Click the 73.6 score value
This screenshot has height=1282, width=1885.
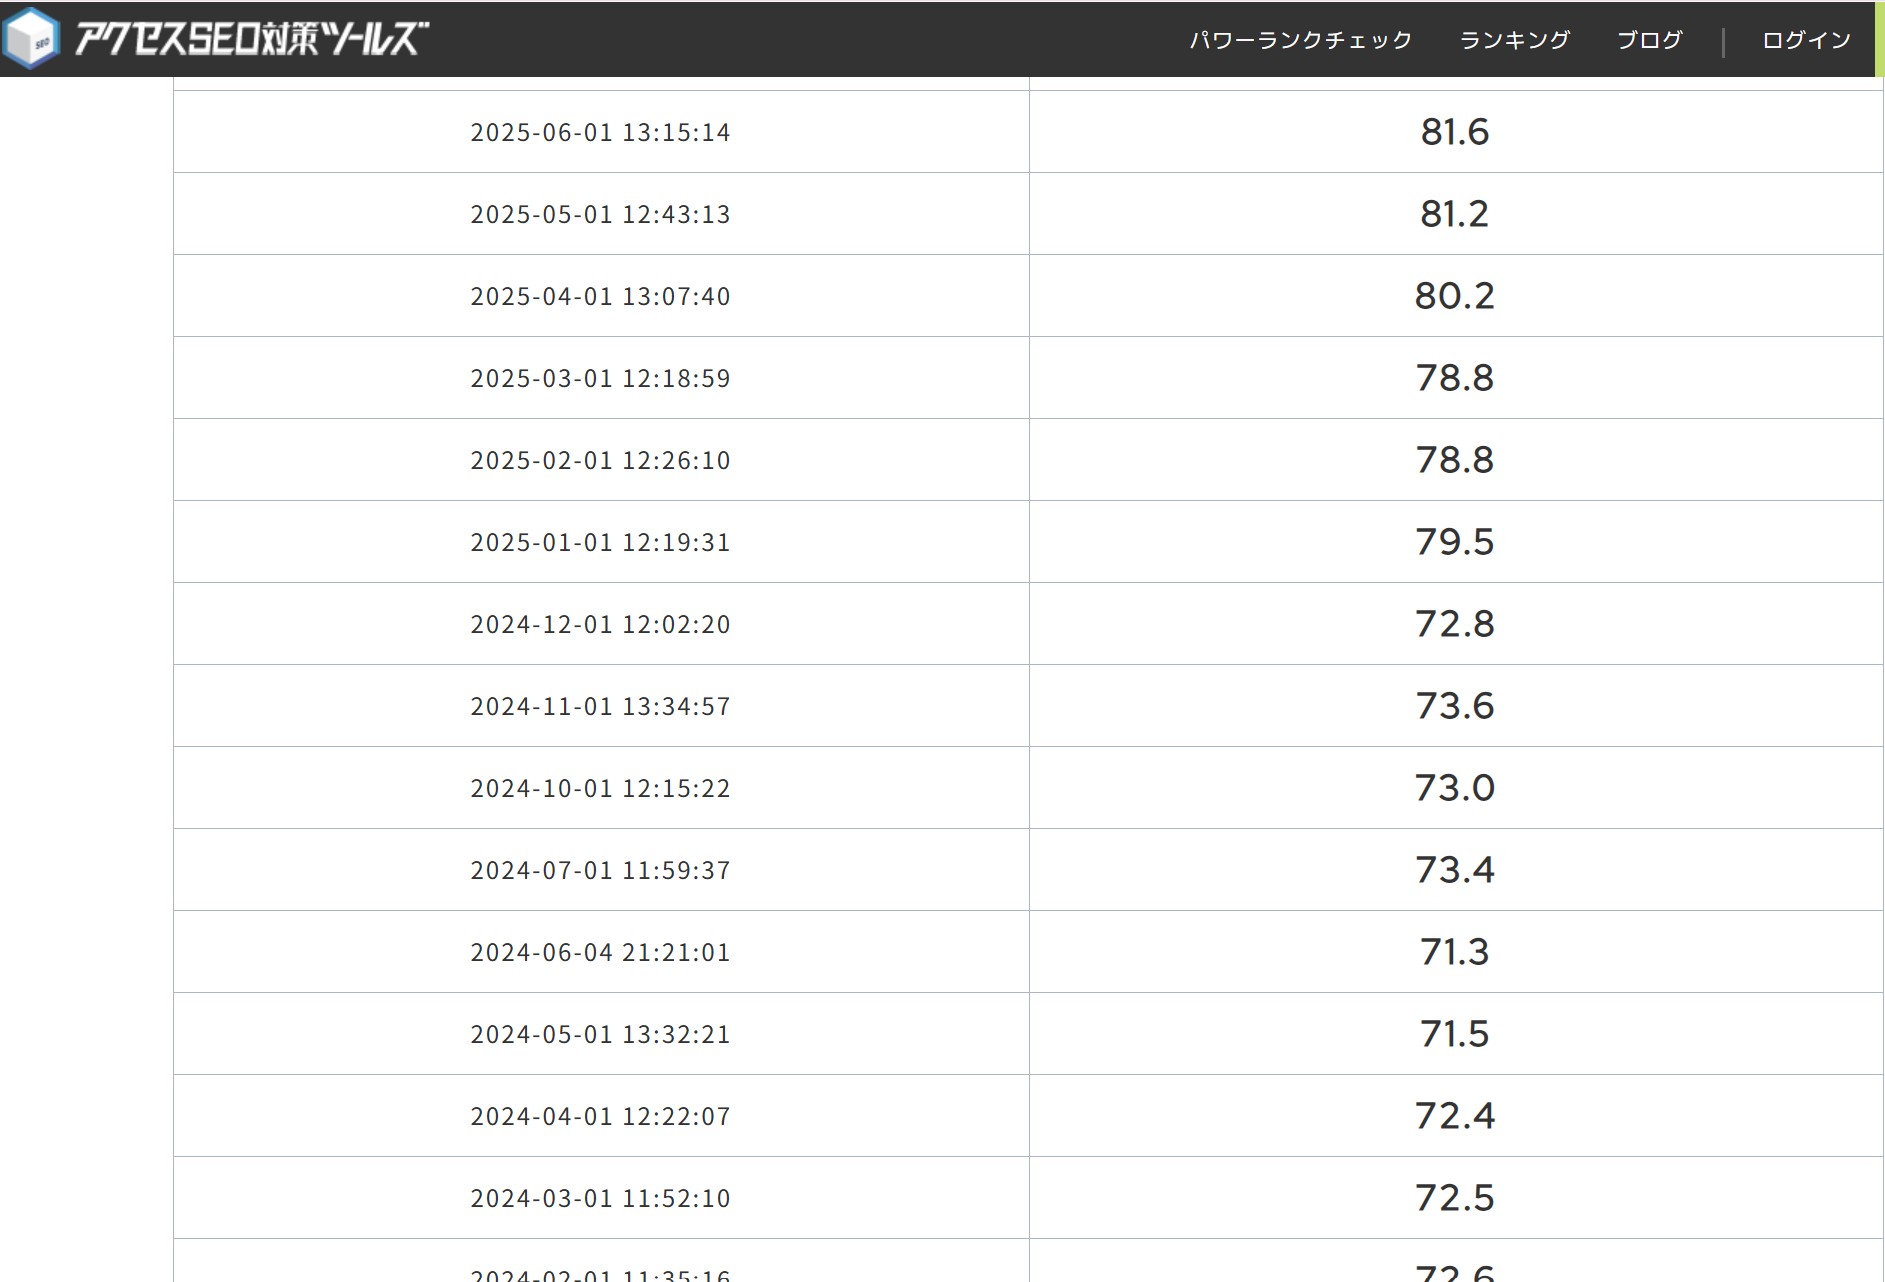[1455, 706]
